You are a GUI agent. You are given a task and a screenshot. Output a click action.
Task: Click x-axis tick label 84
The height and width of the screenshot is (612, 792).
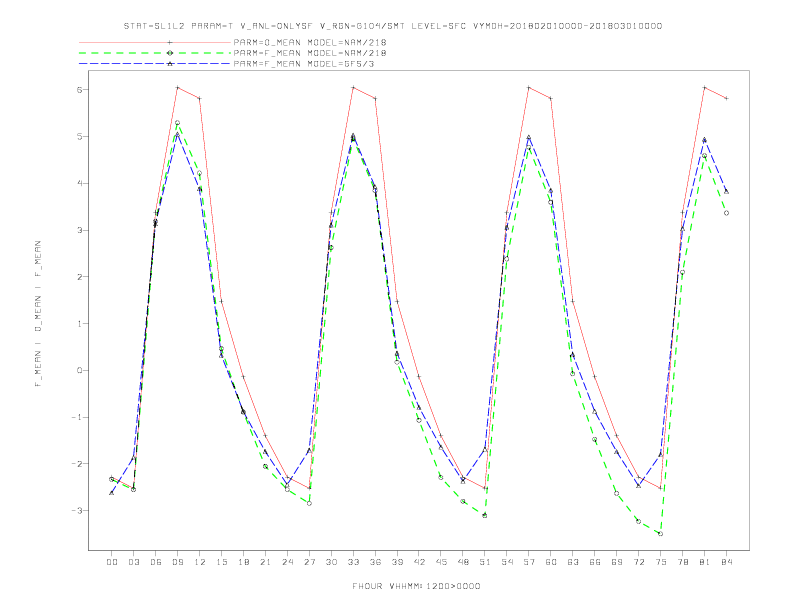point(727,562)
